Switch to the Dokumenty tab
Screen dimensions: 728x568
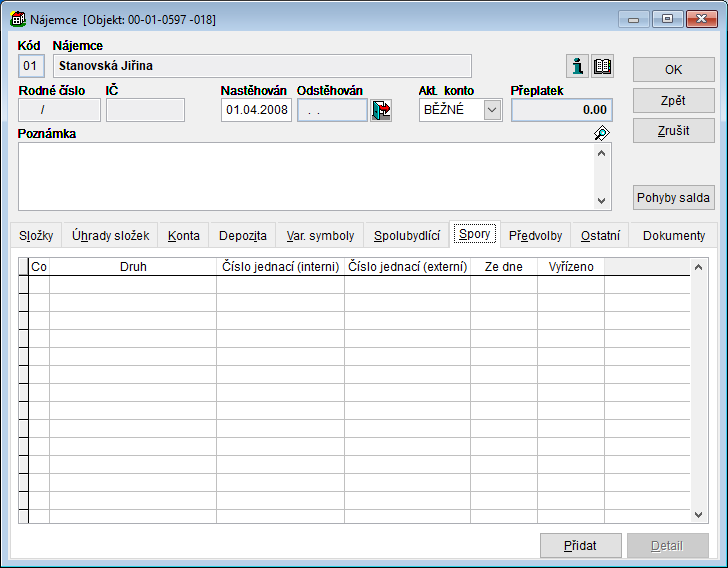point(673,236)
